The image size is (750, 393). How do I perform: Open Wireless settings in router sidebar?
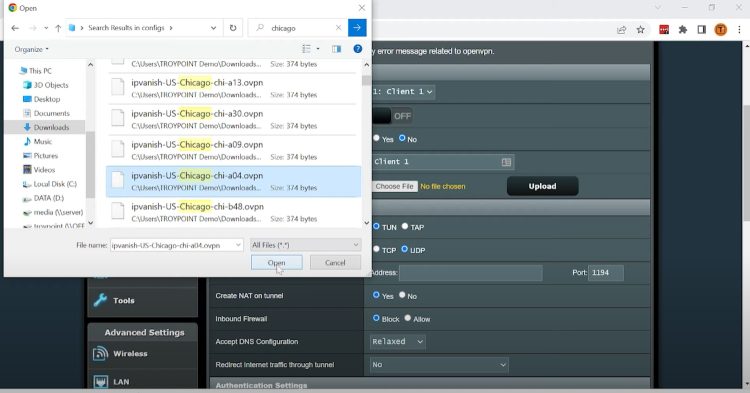(143, 354)
